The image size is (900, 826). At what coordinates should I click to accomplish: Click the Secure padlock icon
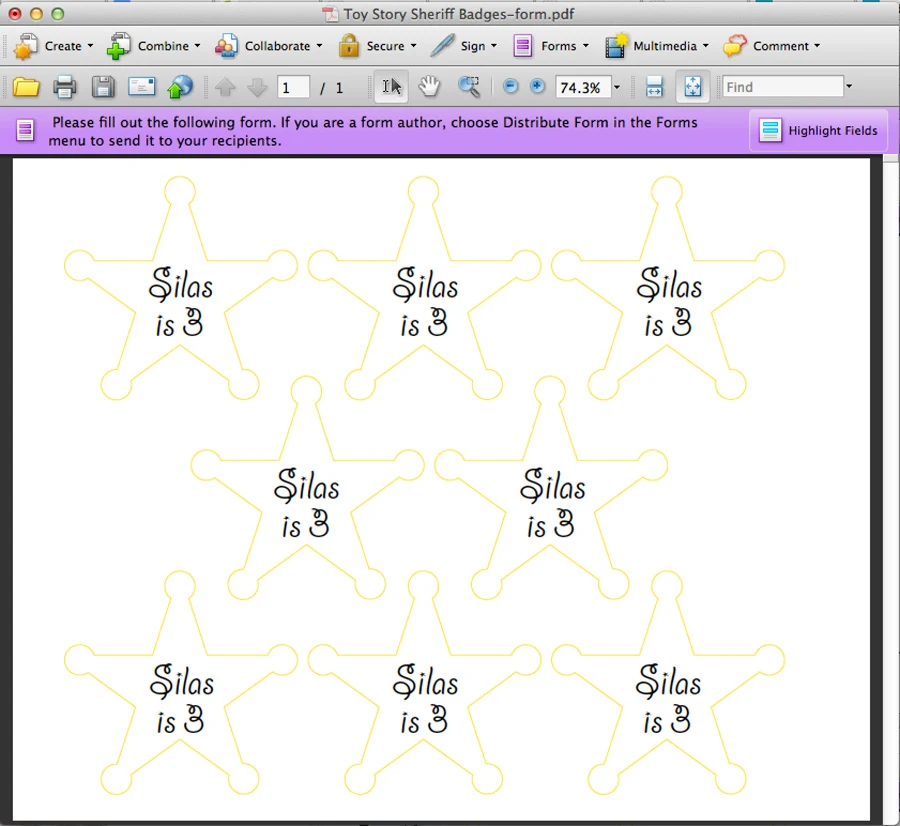(x=348, y=45)
